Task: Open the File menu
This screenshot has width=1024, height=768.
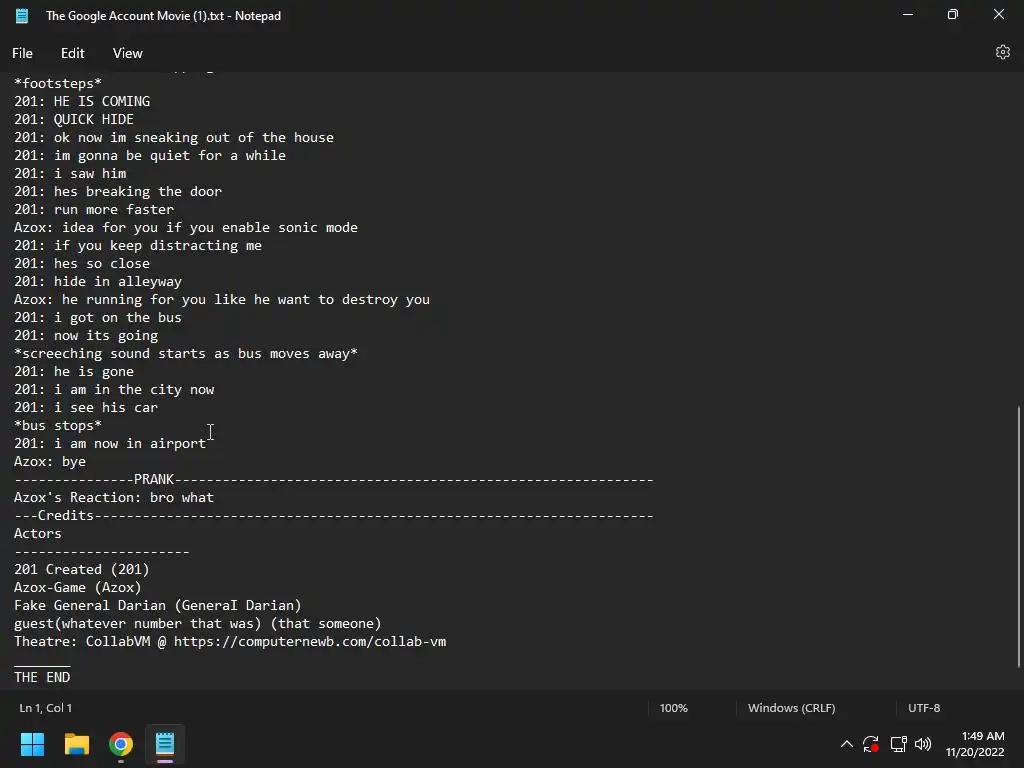Action: [x=22, y=54]
